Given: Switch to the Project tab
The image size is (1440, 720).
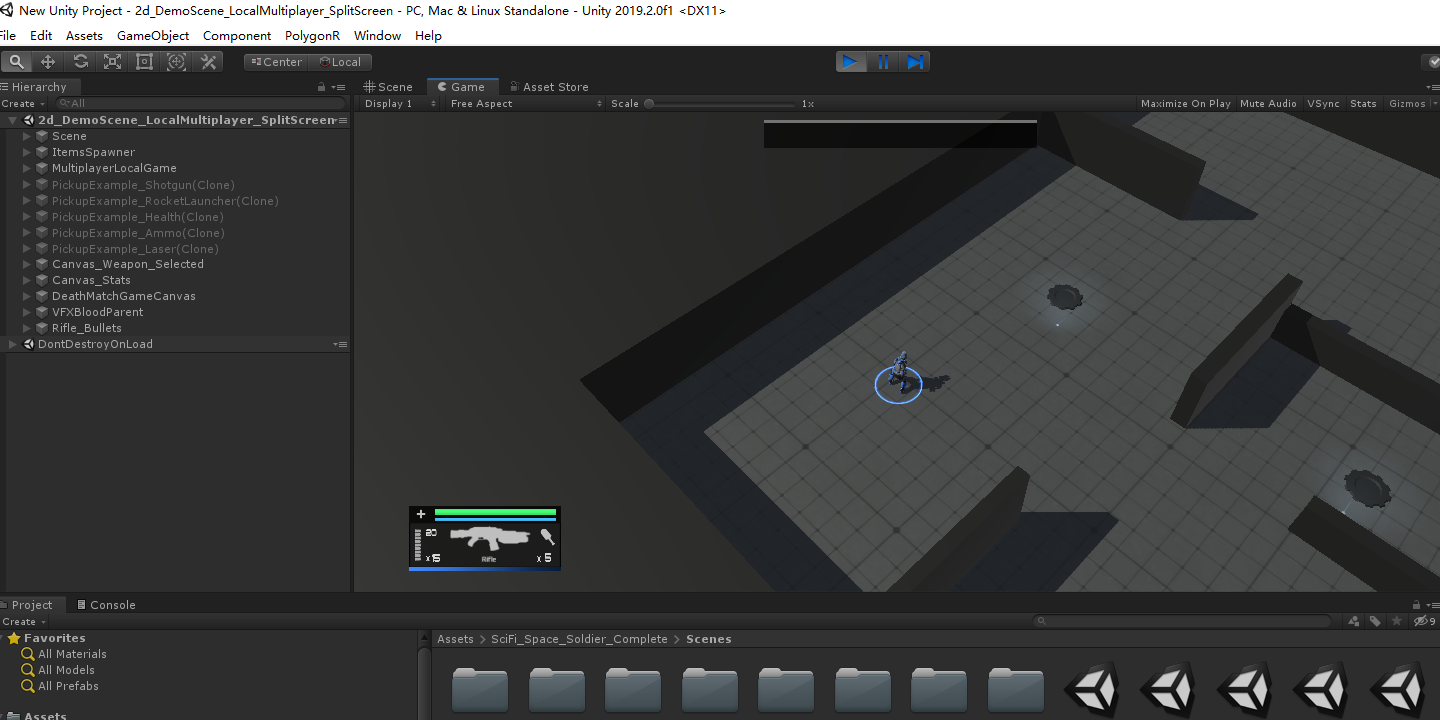Looking at the screenshot, I should 32,605.
